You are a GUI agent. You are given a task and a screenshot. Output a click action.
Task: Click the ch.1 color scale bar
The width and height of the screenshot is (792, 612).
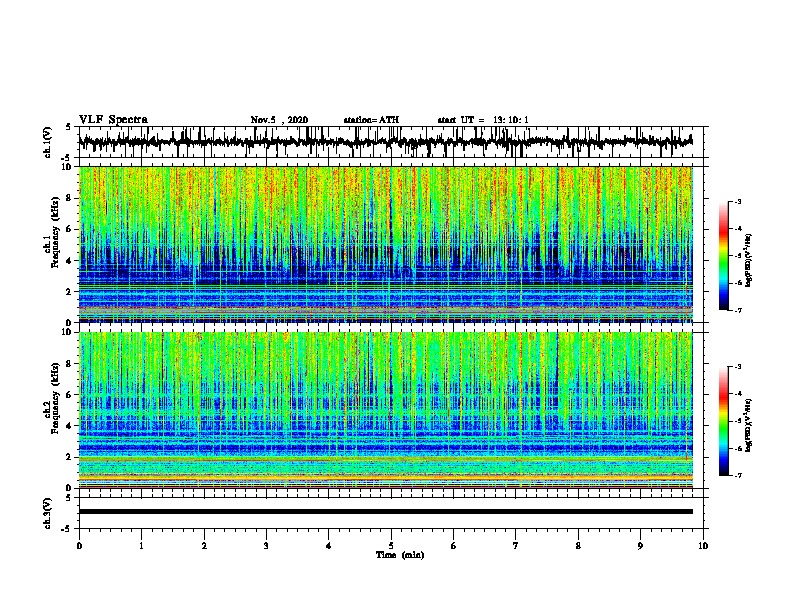(723, 256)
